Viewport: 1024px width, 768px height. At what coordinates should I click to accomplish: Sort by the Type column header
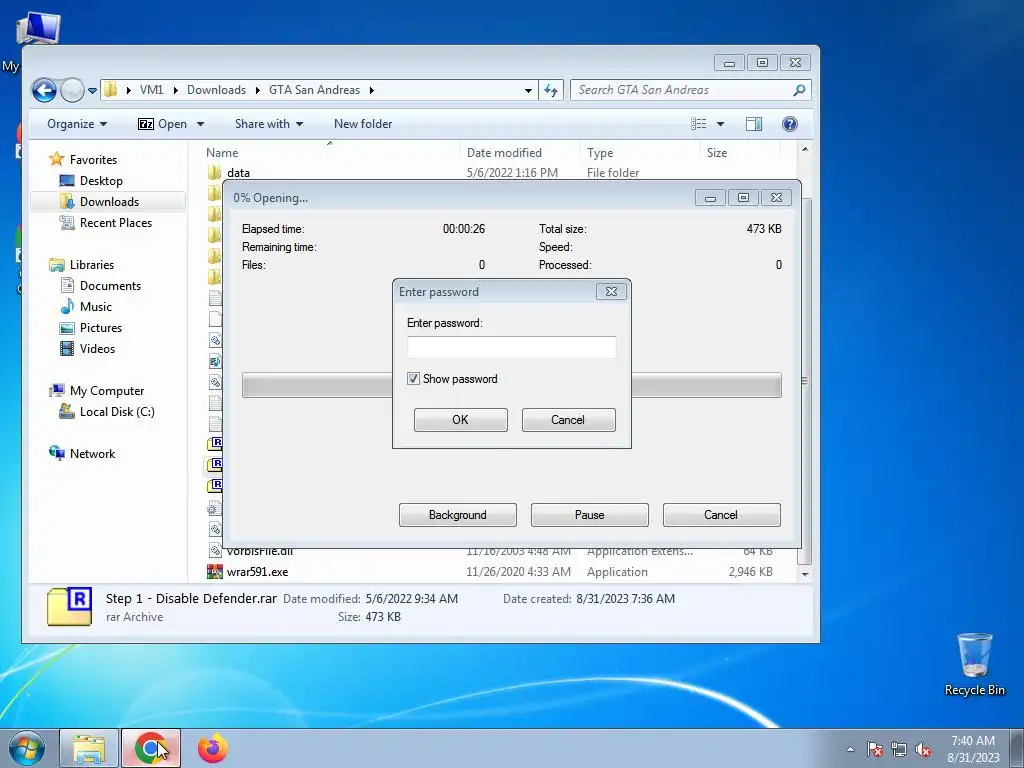pyautogui.click(x=600, y=153)
